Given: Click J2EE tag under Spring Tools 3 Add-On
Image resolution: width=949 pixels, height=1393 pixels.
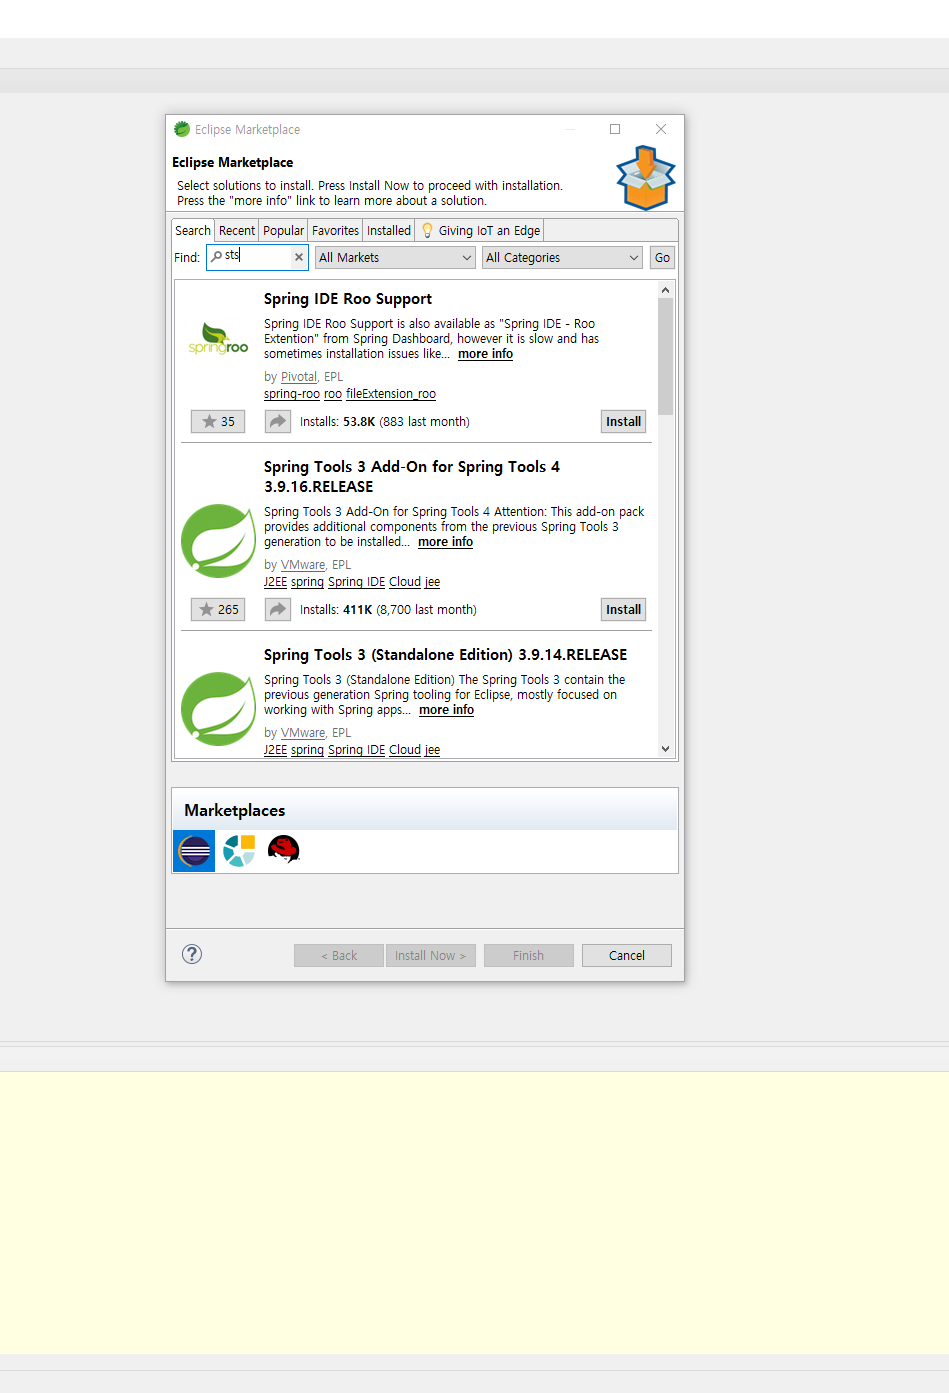Looking at the screenshot, I should (275, 582).
